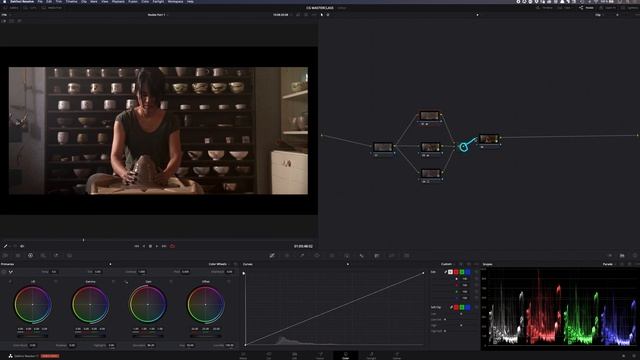This screenshot has width=640, height=360.
Task: Open the Color Match palette
Action: point(18,256)
